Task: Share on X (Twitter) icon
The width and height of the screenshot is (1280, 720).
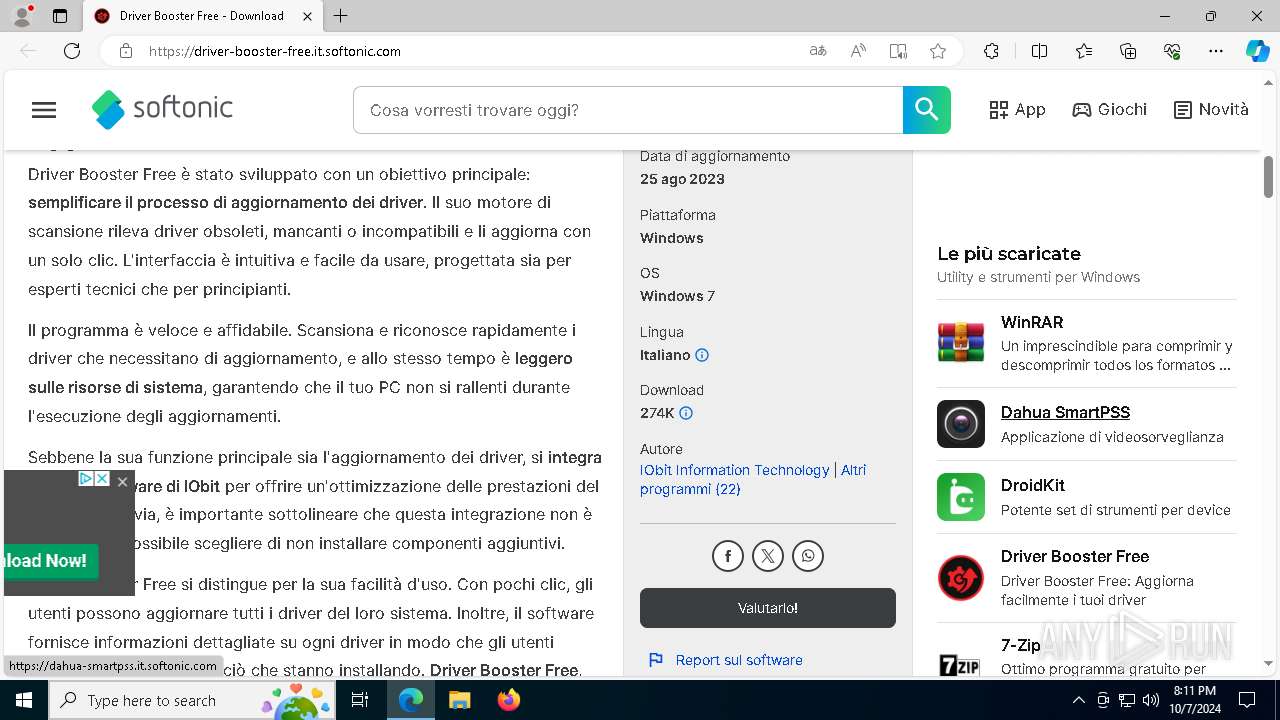Action: (768, 556)
